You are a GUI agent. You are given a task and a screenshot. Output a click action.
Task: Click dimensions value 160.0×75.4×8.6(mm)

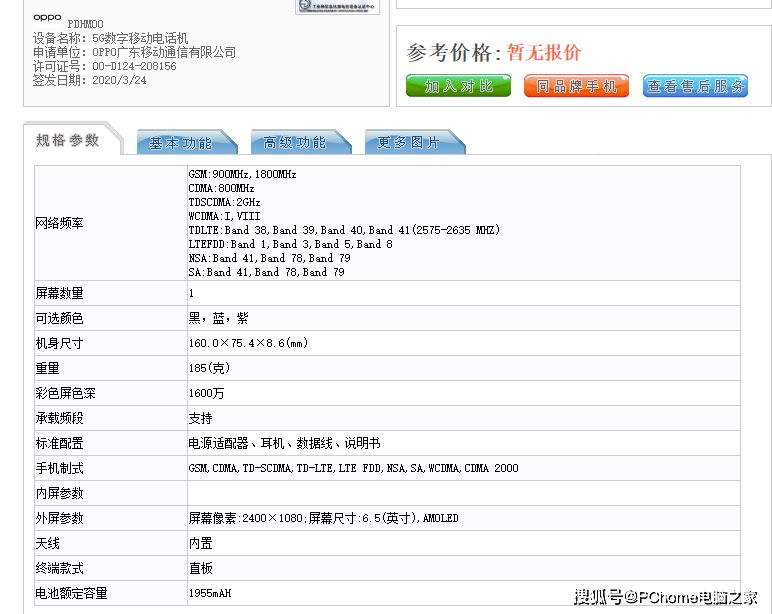(248, 343)
